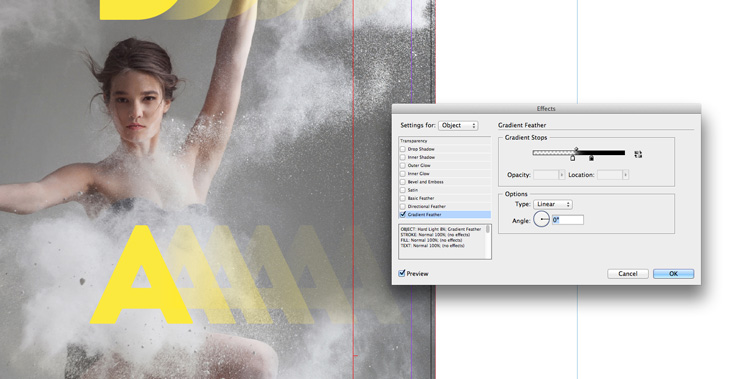
Task: Click the Location input field
Action: pyautogui.click(x=610, y=175)
